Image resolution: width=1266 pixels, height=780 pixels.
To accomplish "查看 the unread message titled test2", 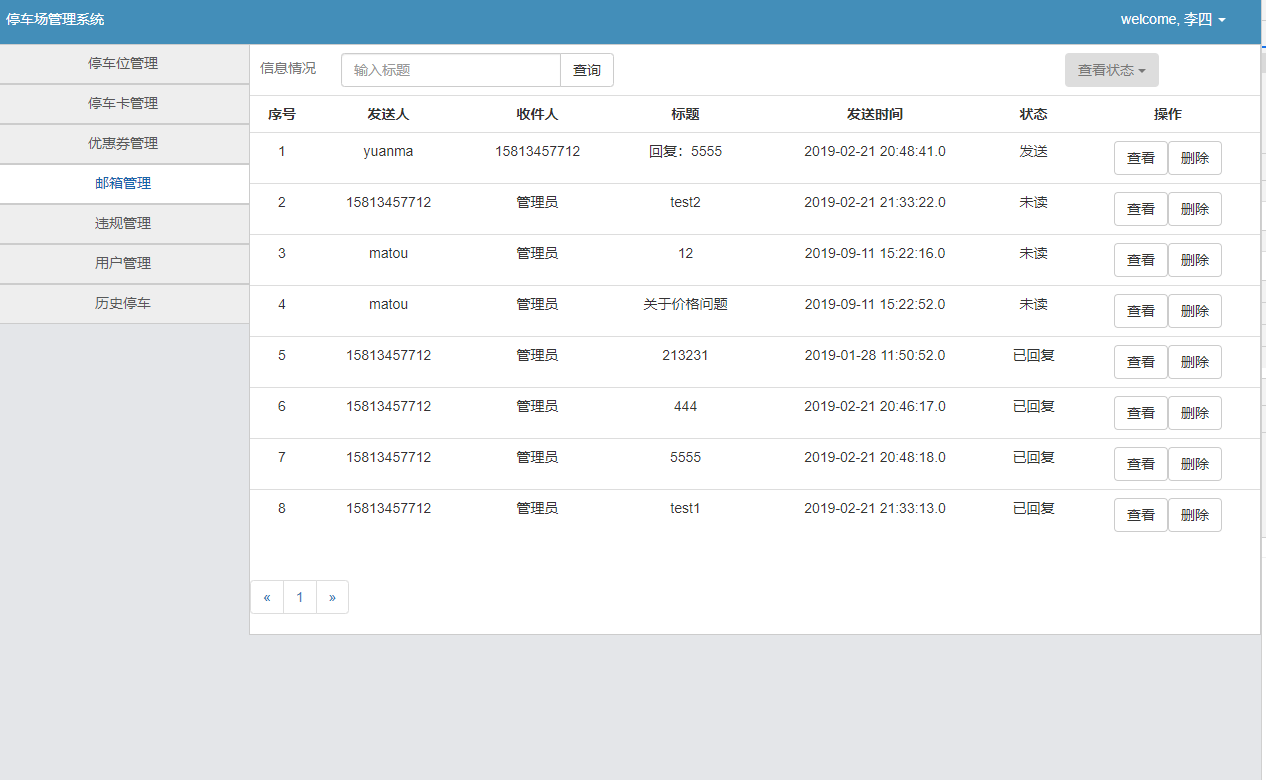I will tap(1140, 208).
